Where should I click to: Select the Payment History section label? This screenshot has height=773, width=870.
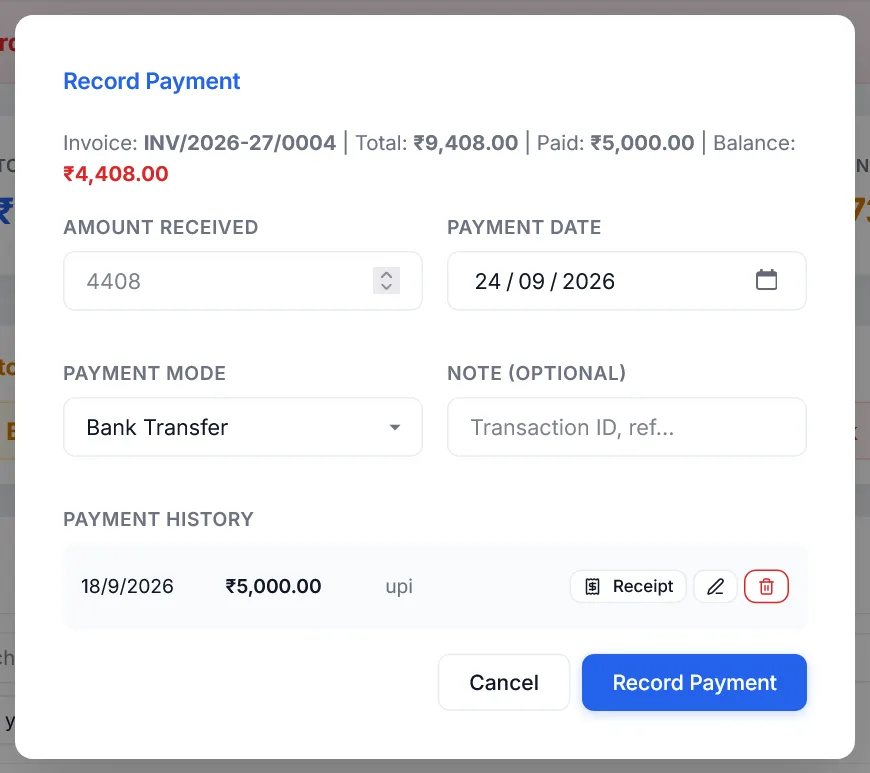tap(158, 519)
